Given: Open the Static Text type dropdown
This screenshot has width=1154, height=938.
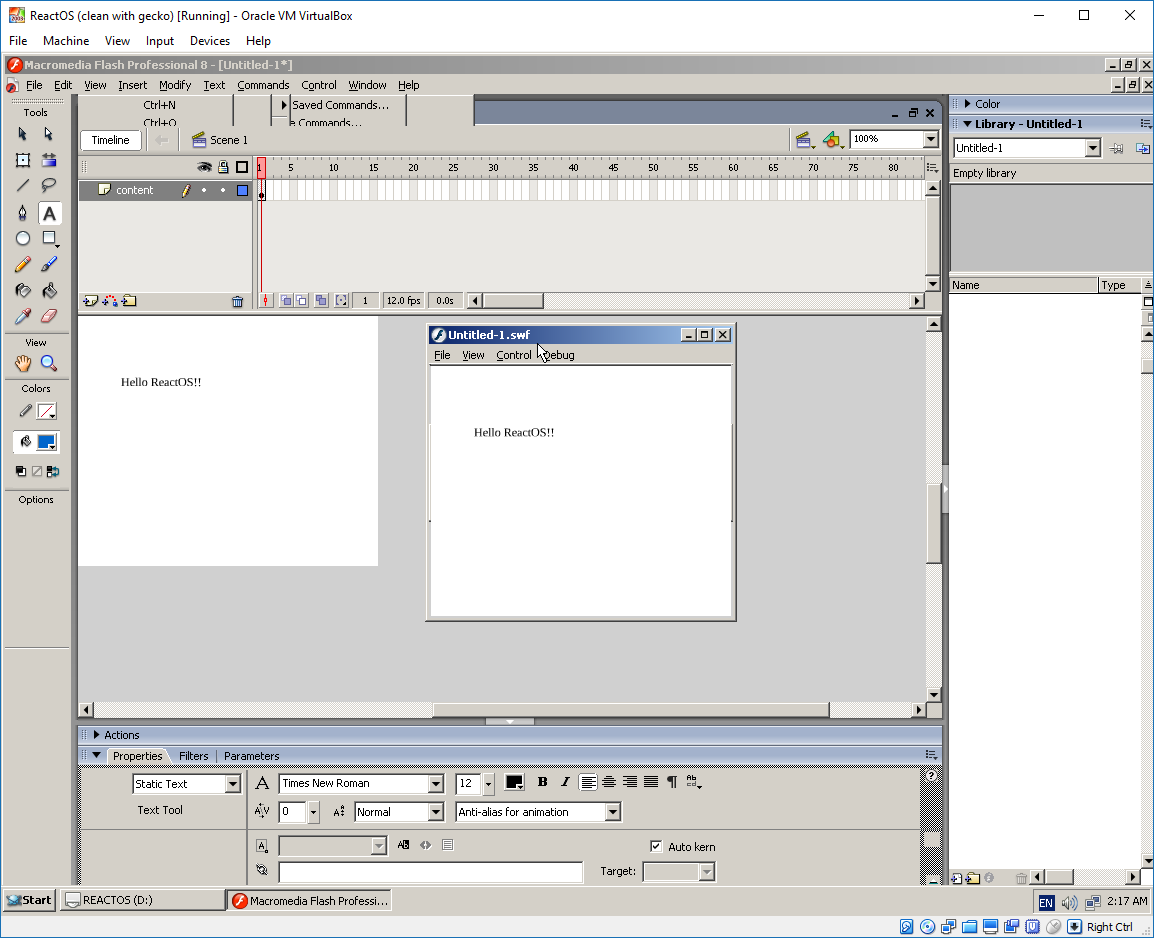Looking at the screenshot, I should pos(233,784).
